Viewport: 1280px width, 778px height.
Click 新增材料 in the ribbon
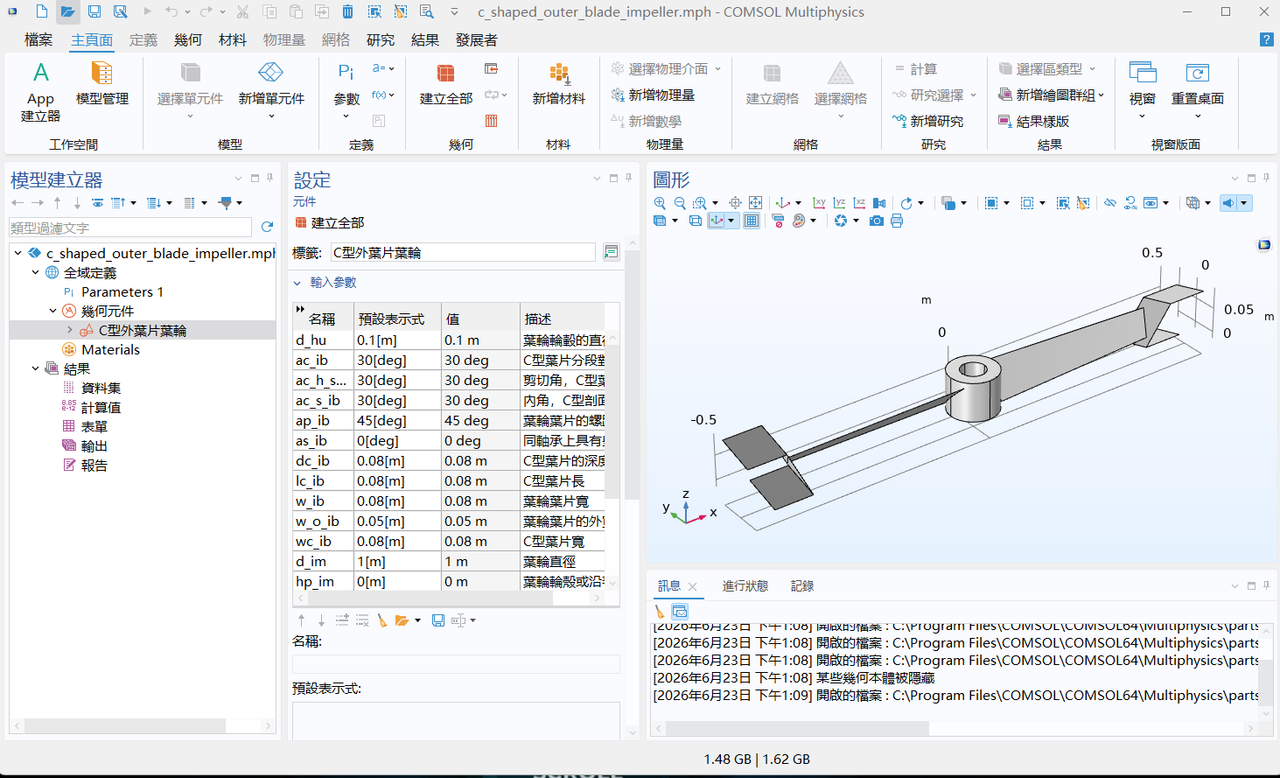click(x=559, y=84)
